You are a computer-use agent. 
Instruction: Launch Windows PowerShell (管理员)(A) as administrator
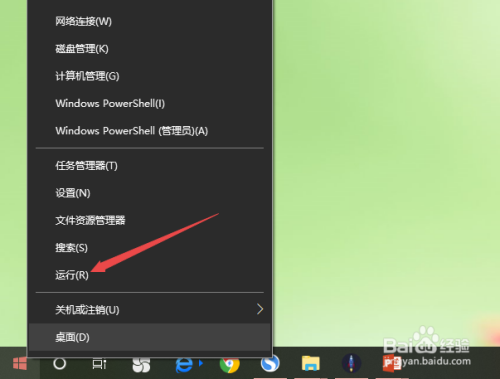pos(150,131)
